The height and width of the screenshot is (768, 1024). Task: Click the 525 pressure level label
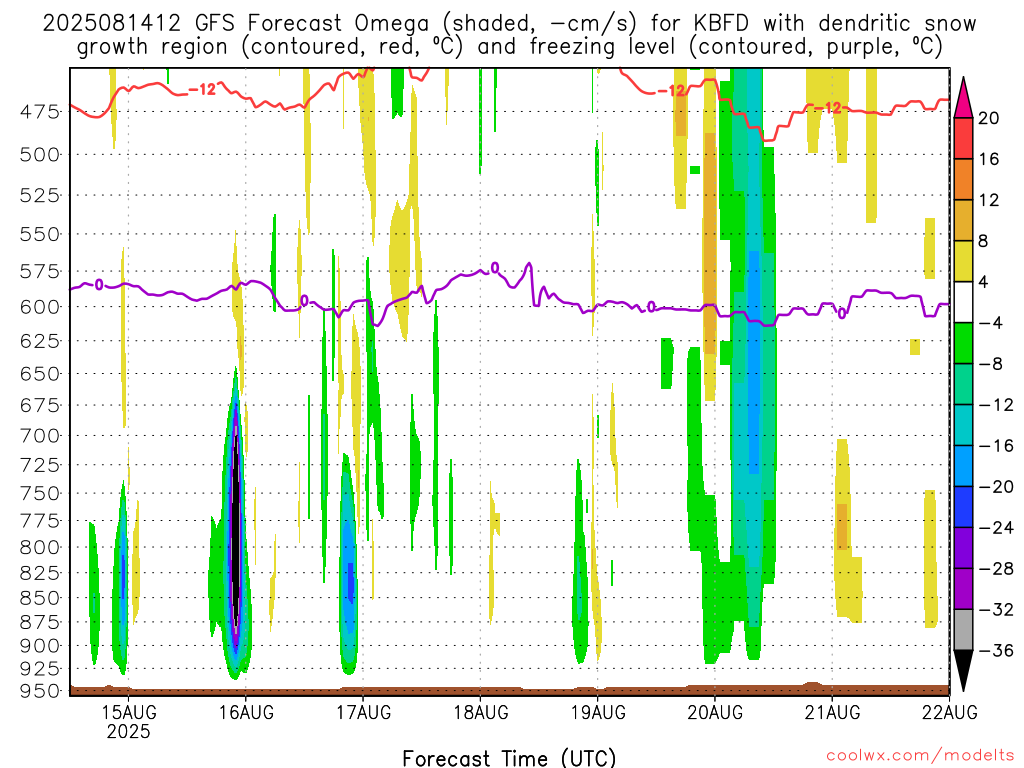coord(39,195)
